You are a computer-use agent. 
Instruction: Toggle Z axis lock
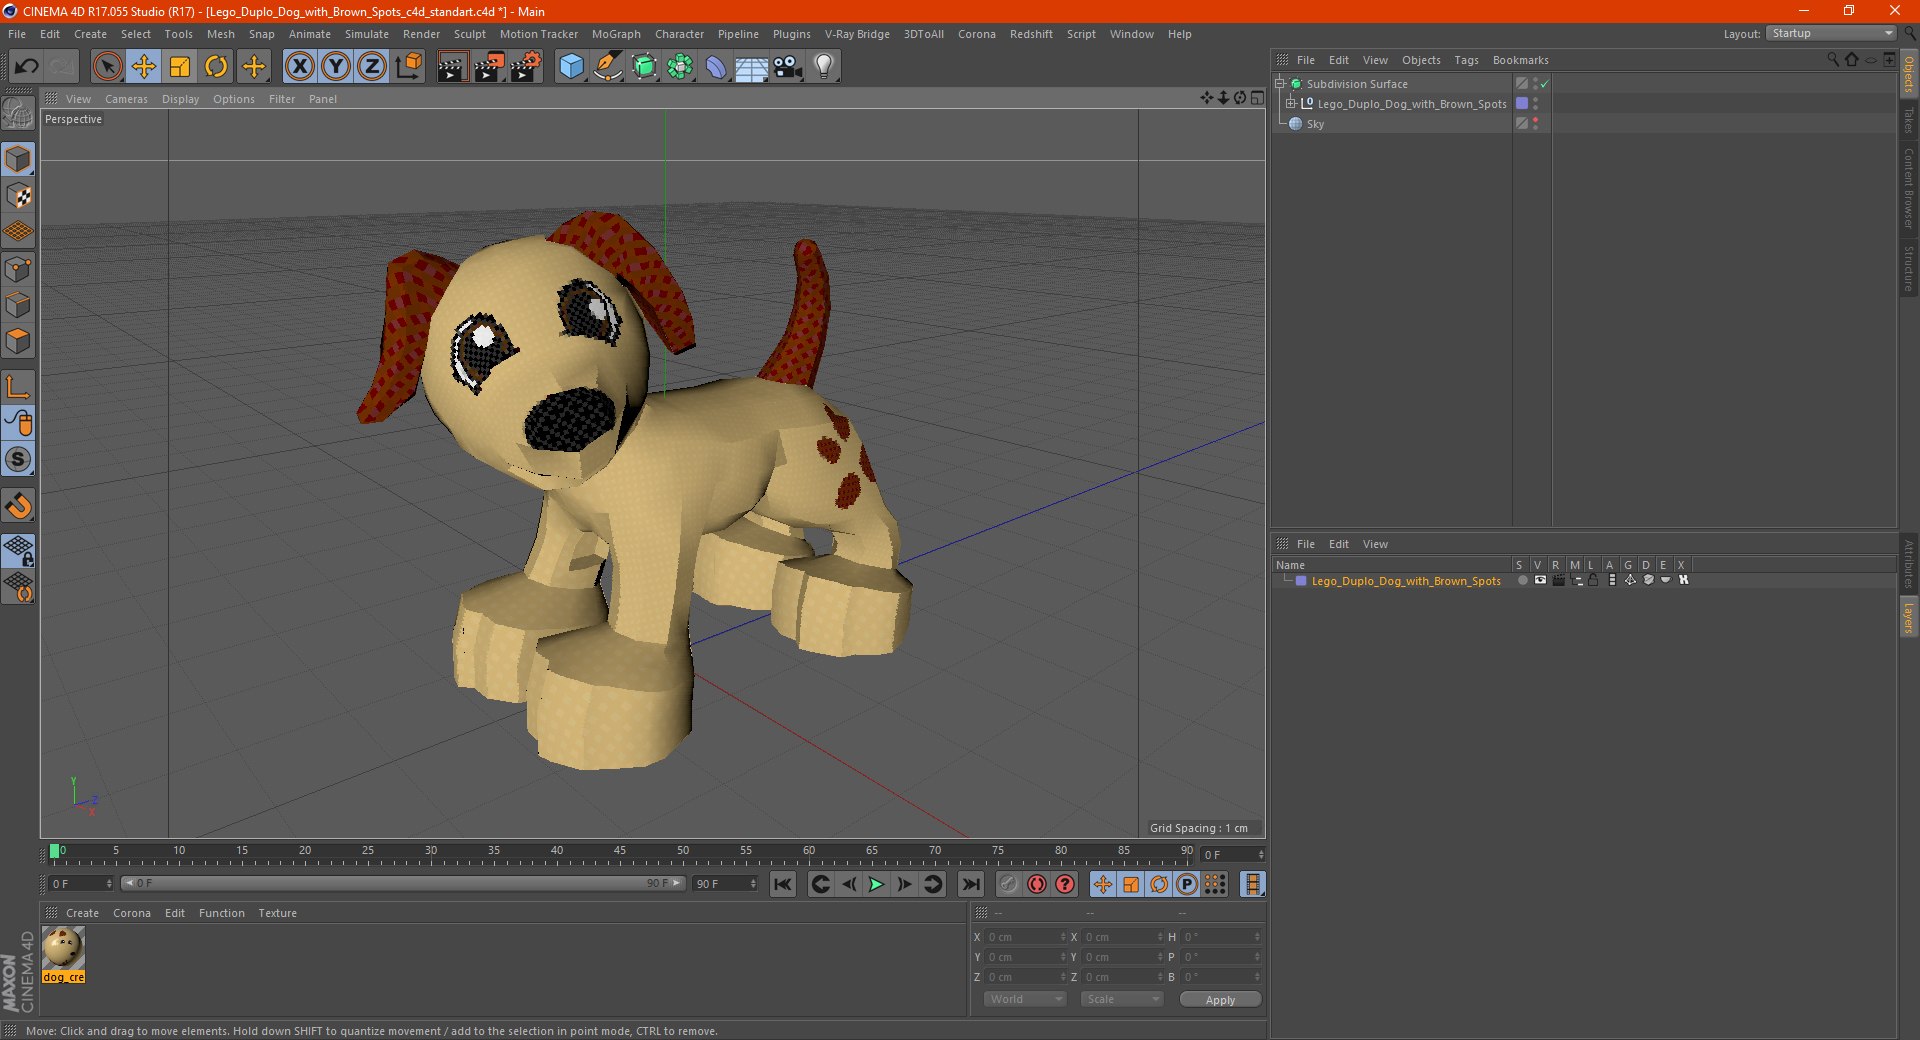coord(372,67)
